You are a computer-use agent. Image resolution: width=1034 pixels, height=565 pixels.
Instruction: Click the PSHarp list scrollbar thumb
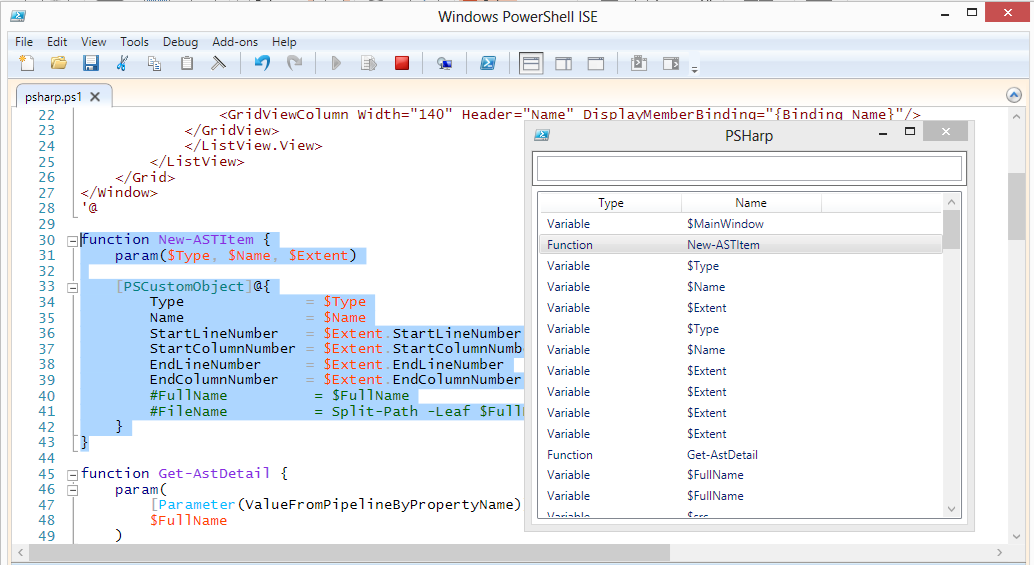click(952, 229)
